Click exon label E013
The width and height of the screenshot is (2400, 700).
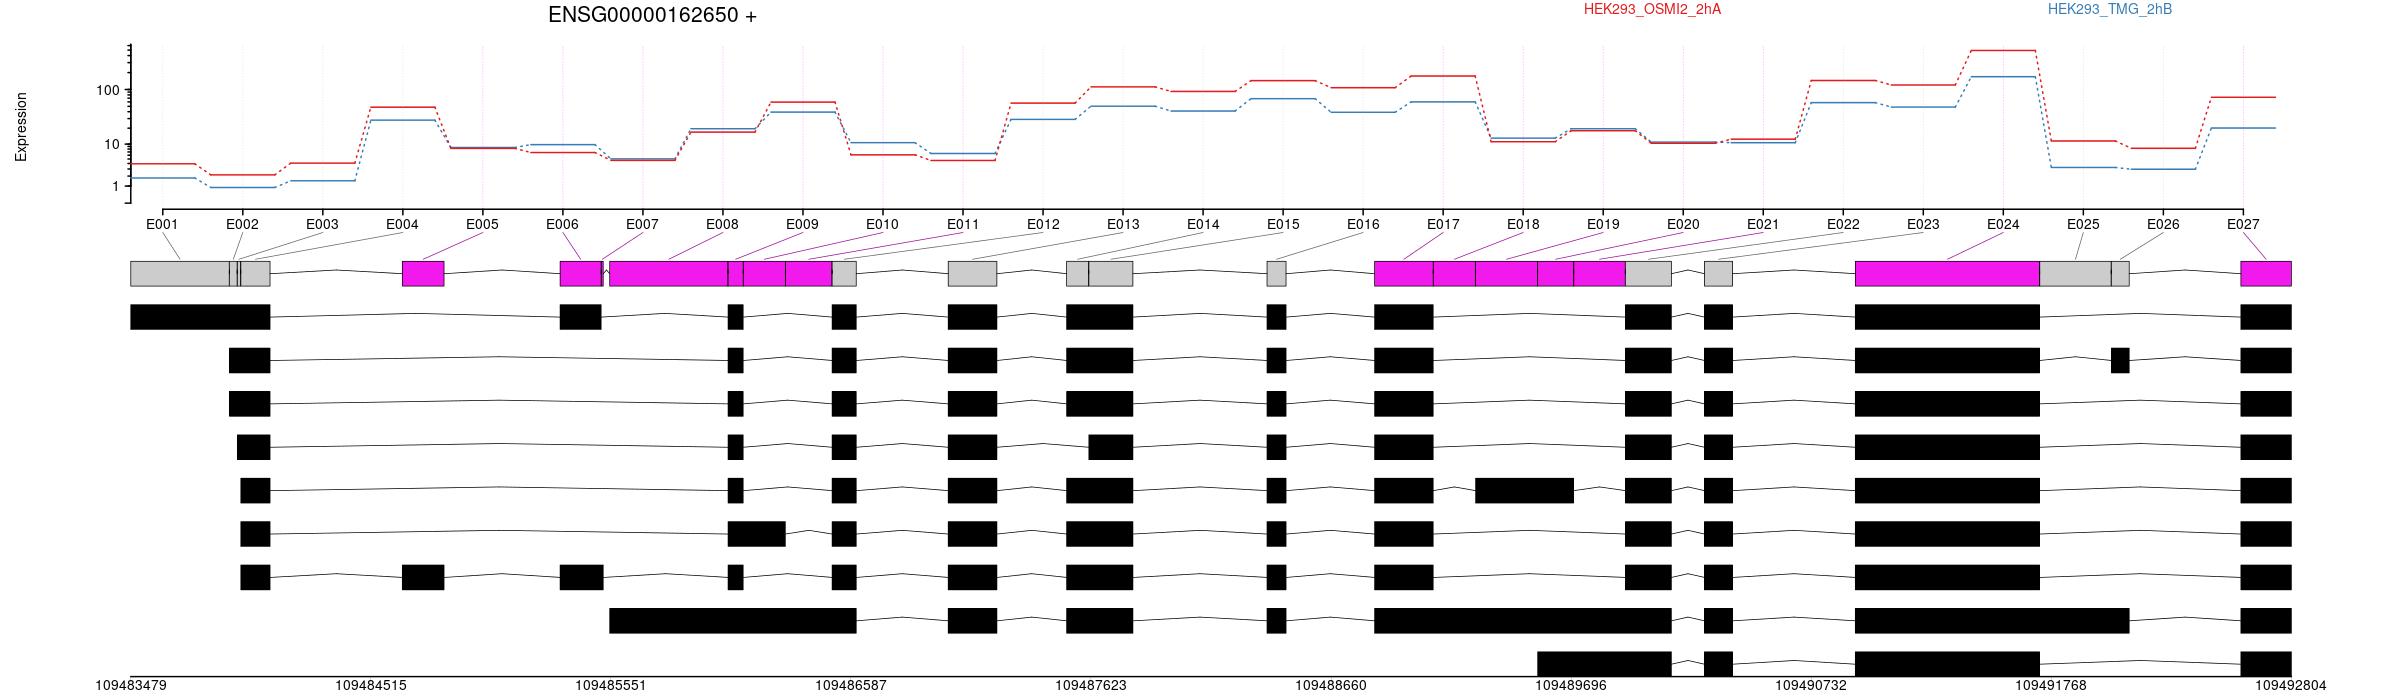[1123, 224]
